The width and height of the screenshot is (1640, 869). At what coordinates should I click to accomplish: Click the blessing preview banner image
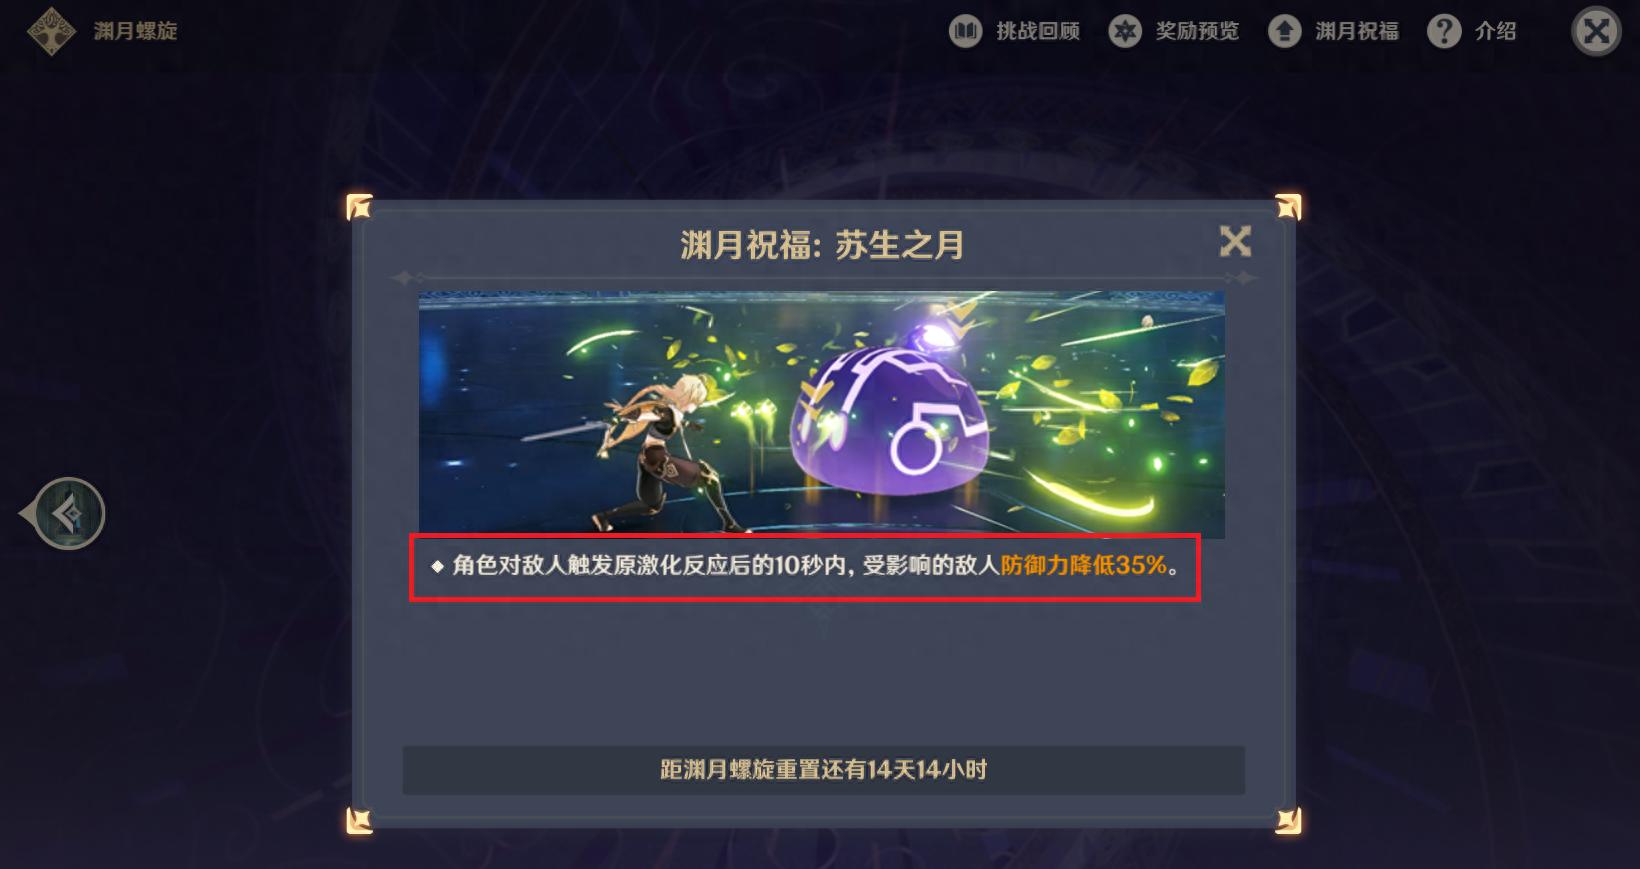[x=822, y=415]
